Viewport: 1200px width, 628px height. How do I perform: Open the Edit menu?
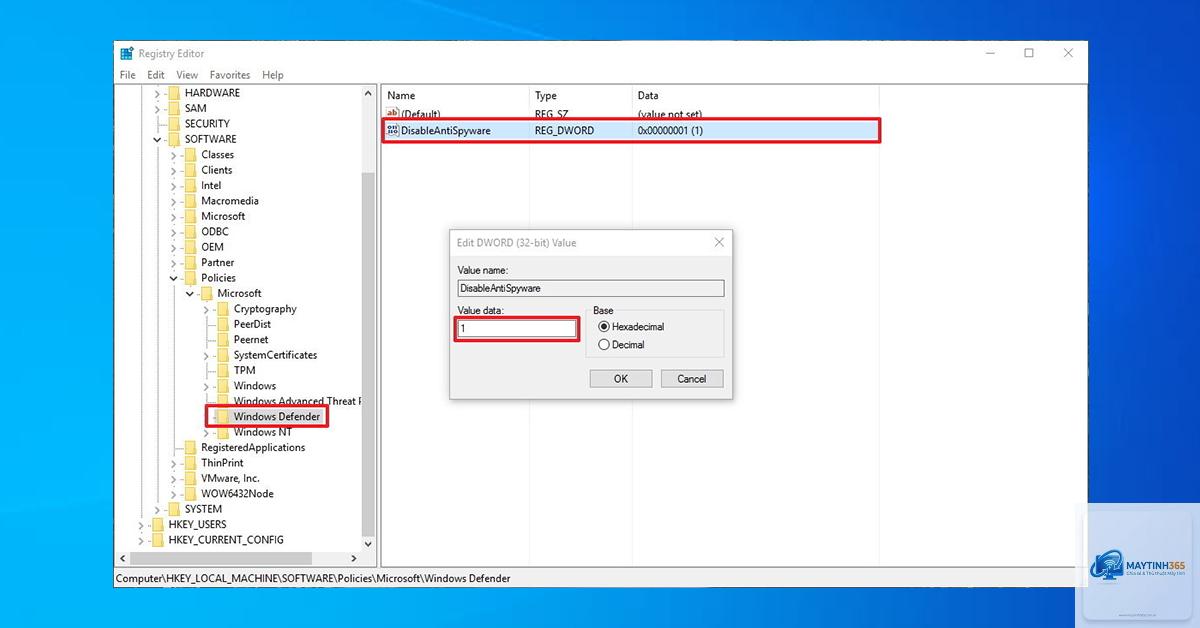click(156, 75)
